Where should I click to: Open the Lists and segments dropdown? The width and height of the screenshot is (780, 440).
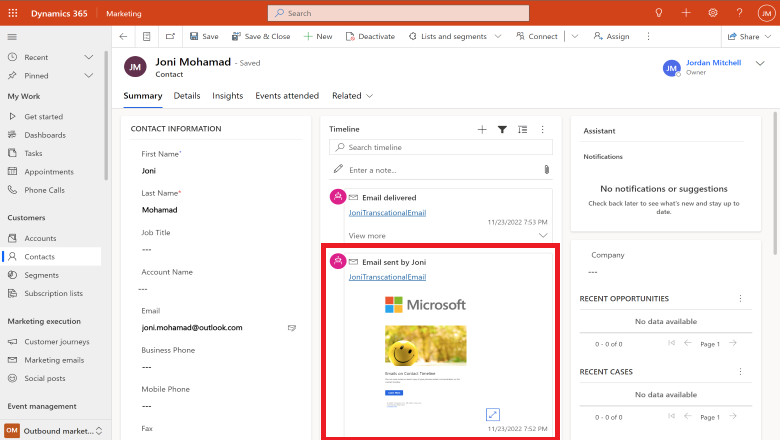point(455,36)
